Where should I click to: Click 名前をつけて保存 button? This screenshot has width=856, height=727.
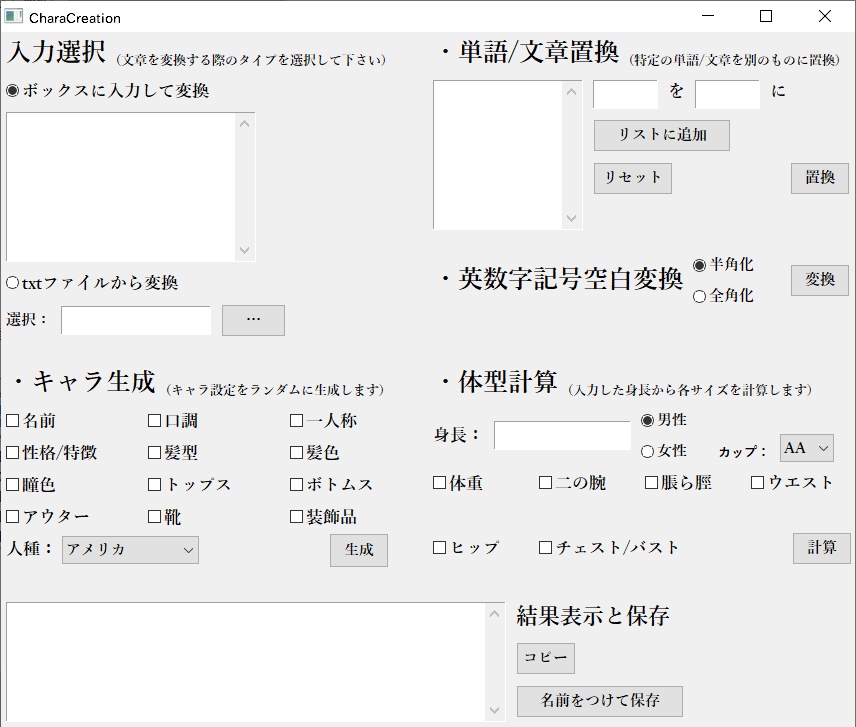600,701
